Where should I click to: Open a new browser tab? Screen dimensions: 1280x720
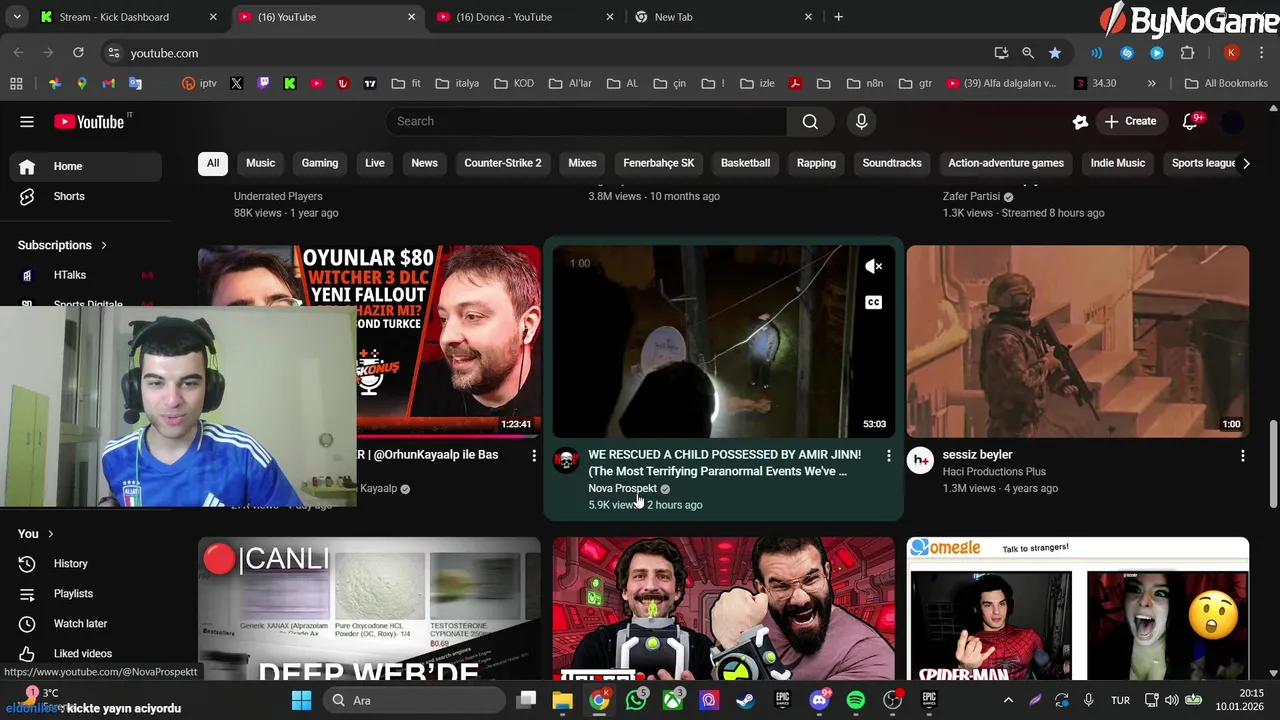(x=838, y=17)
